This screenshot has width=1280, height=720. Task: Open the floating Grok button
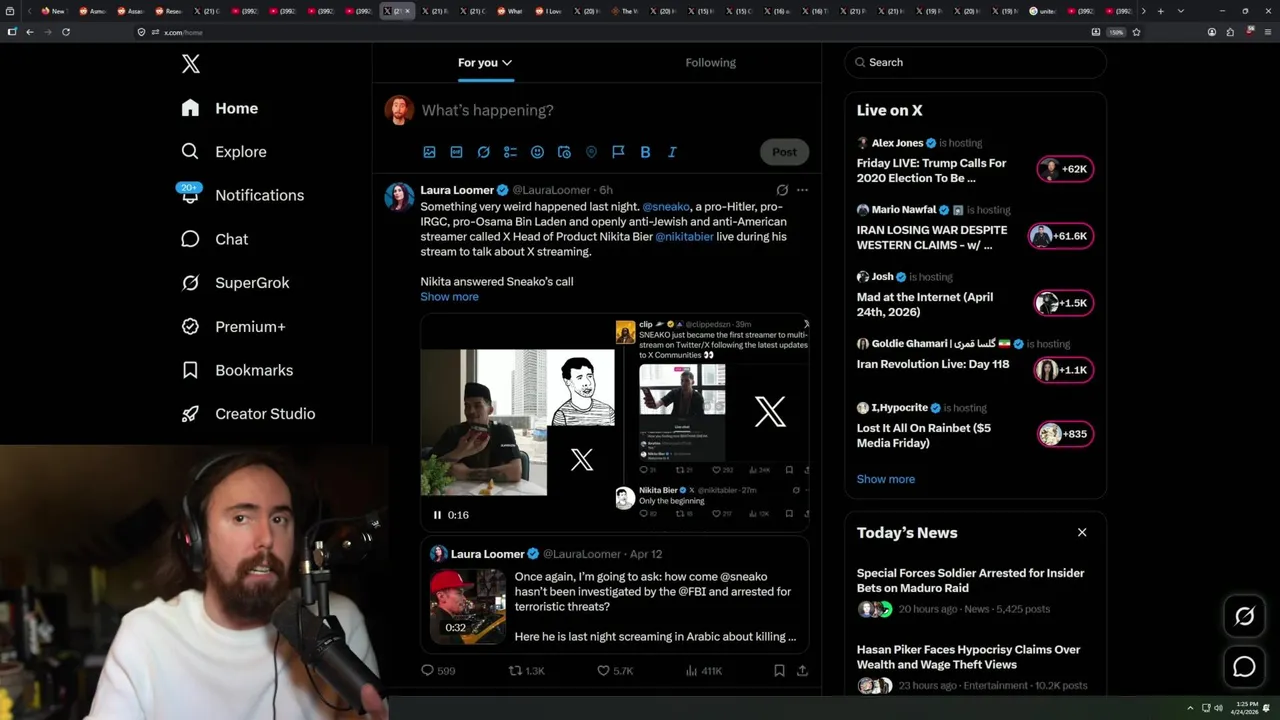pyautogui.click(x=1244, y=617)
